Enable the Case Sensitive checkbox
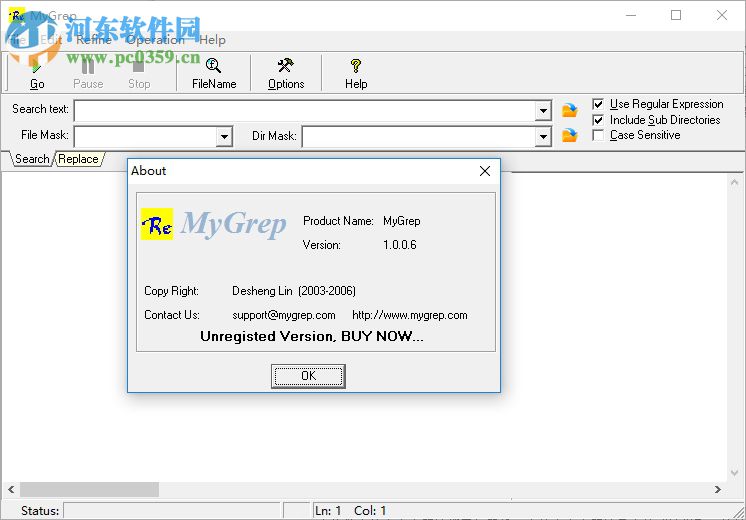Screen dimensions: 746x520 598,135
